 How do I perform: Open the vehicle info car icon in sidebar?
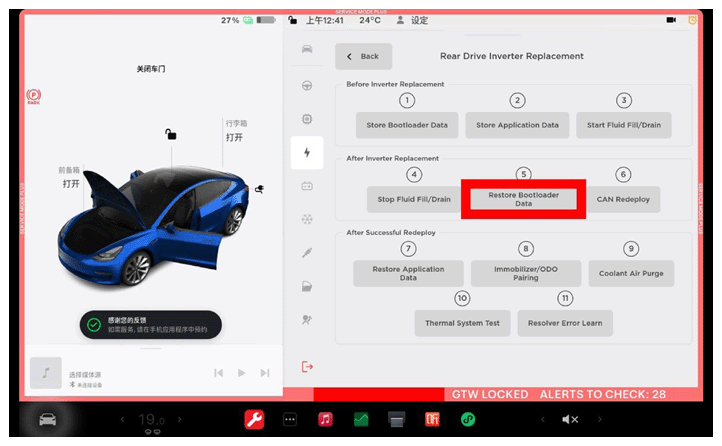(x=307, y=49)
